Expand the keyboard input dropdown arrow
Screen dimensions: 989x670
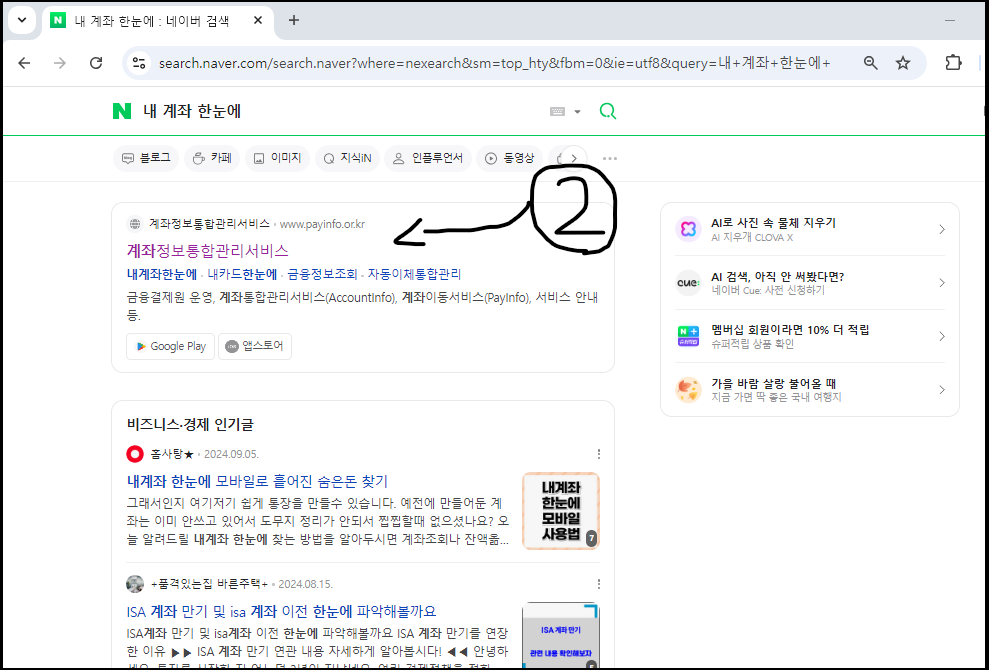[577, 112]
